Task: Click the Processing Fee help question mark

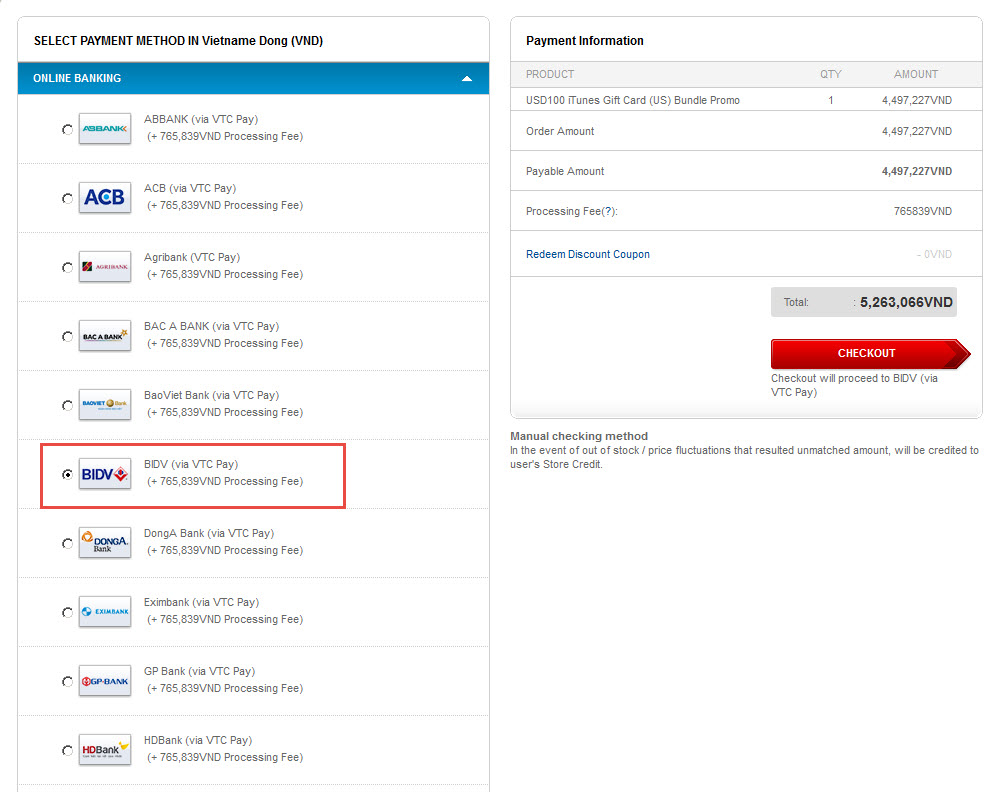Action: tap(608, 211)
